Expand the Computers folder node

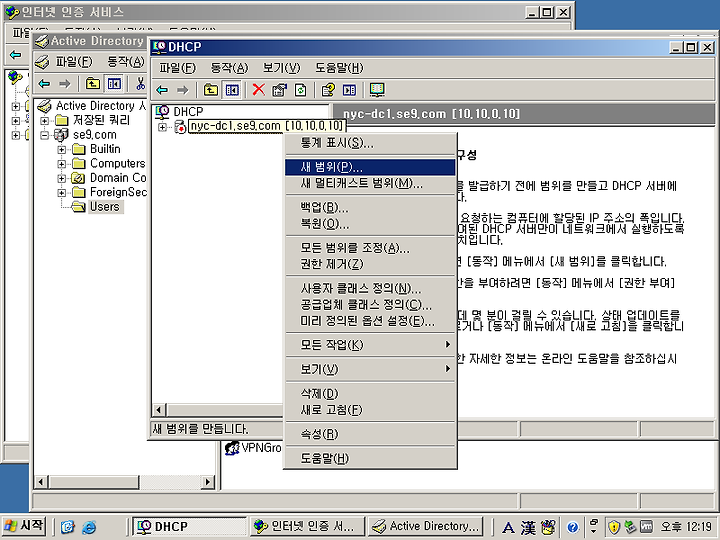point(62,164)
